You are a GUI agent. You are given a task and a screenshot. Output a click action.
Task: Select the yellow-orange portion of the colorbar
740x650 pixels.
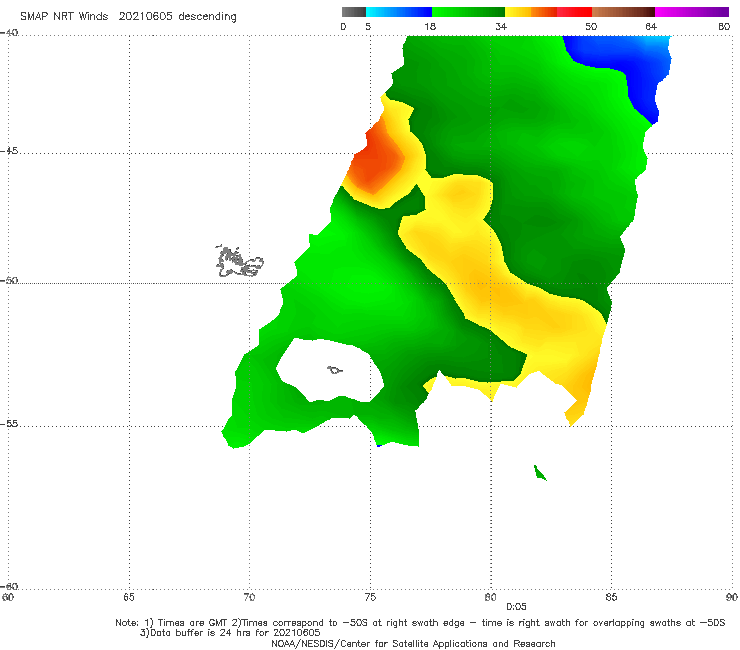coord(531,12)
